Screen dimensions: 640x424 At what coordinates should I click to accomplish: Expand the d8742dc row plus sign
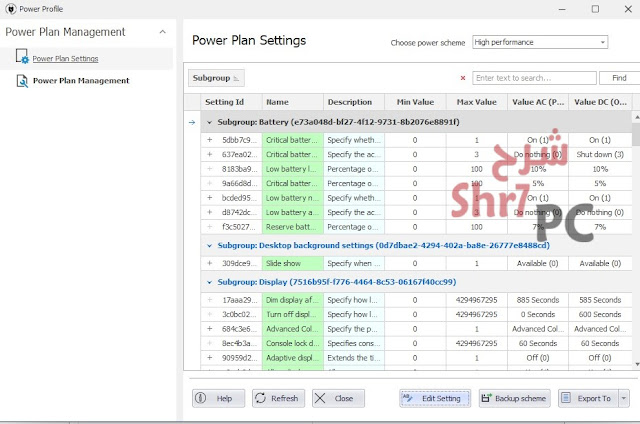(x=209, y=212)
